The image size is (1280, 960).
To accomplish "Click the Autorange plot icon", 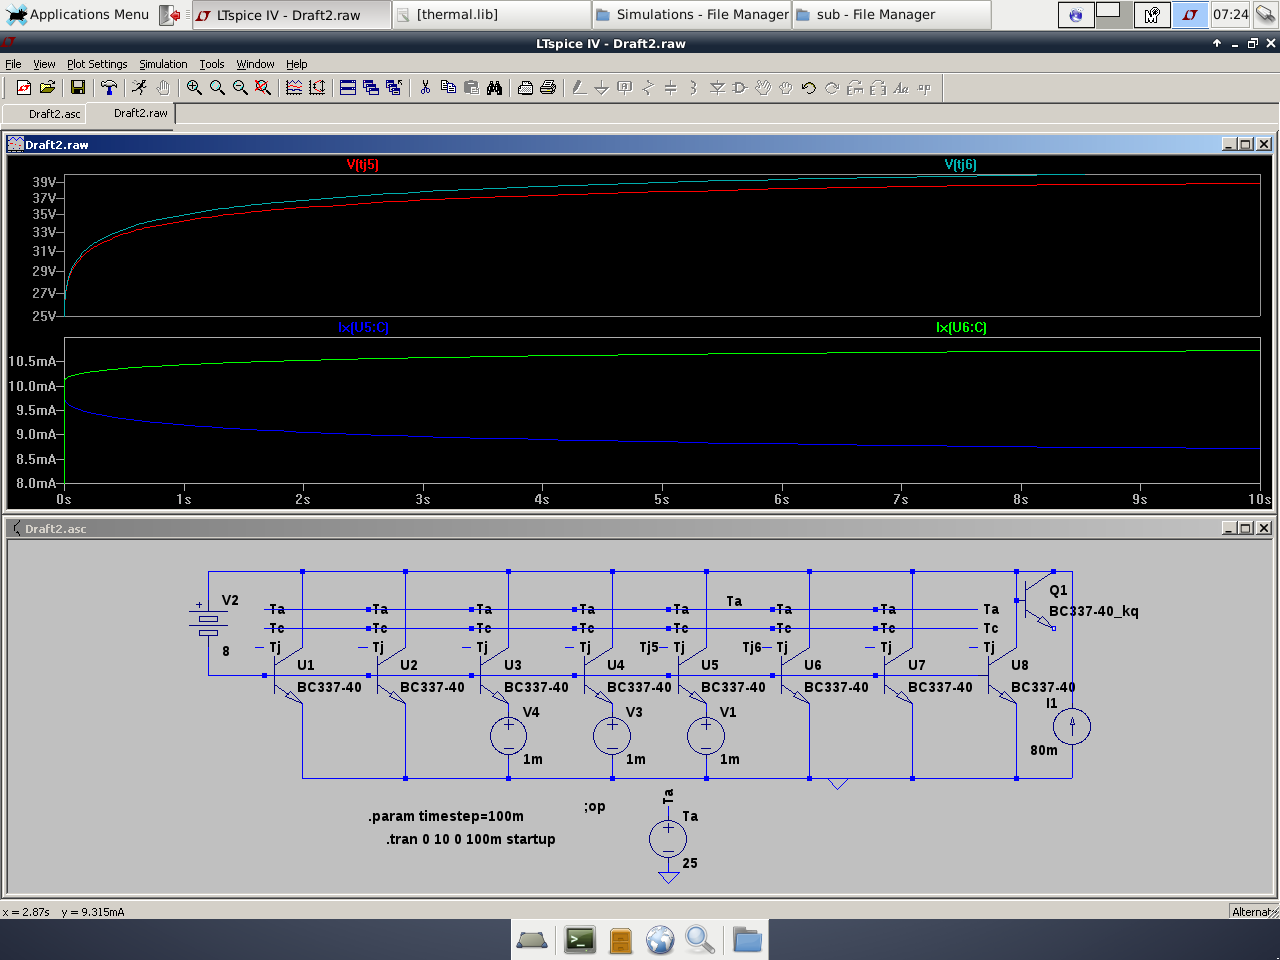I will coord(317,88).
